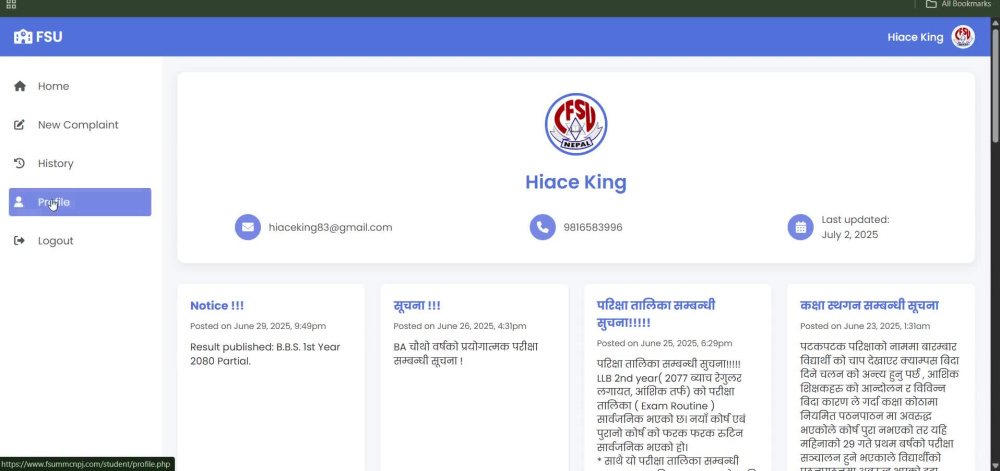
Task: Open the Notice !!! card title
Action: click(217, 306)
